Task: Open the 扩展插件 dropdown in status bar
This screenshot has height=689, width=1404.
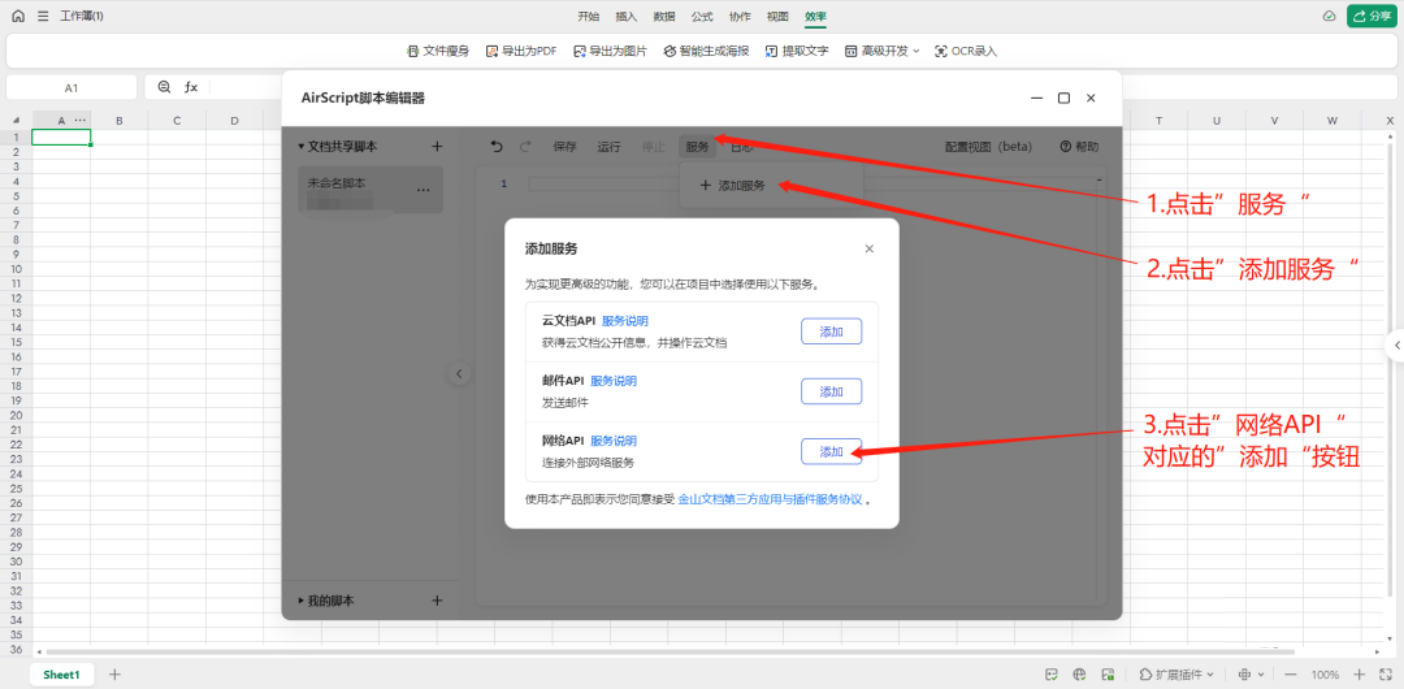Action: point(1177,675)
